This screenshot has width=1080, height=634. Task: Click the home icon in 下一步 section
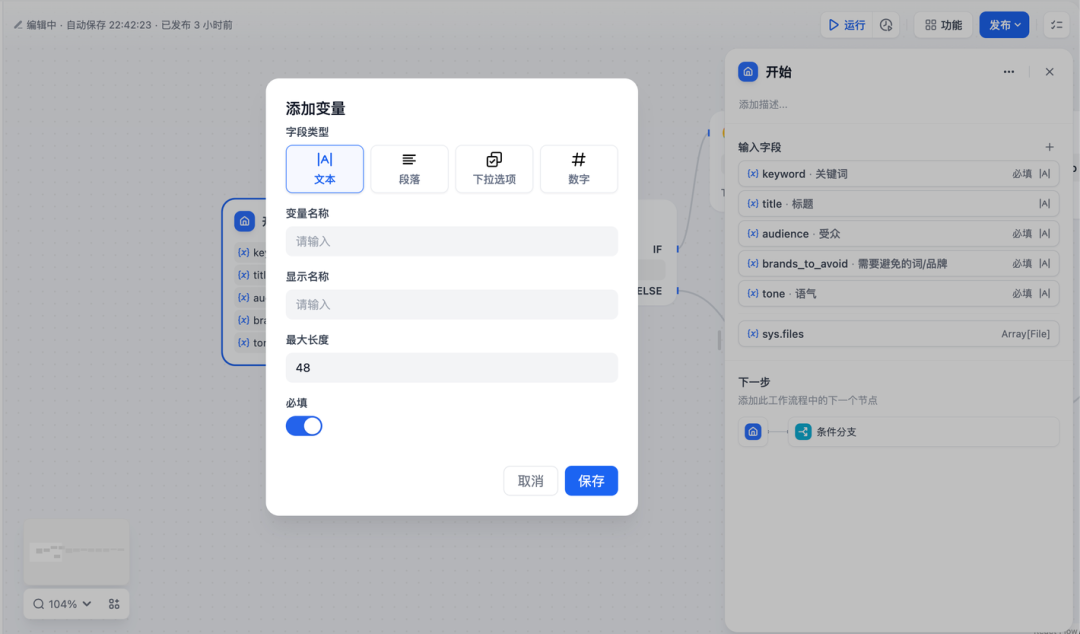pyautogui.click(x=753, y=432)
